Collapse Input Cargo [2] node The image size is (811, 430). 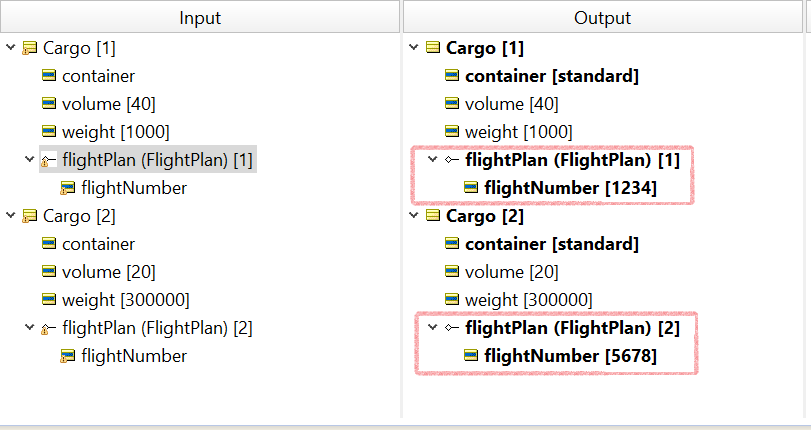tap(10, 215)
